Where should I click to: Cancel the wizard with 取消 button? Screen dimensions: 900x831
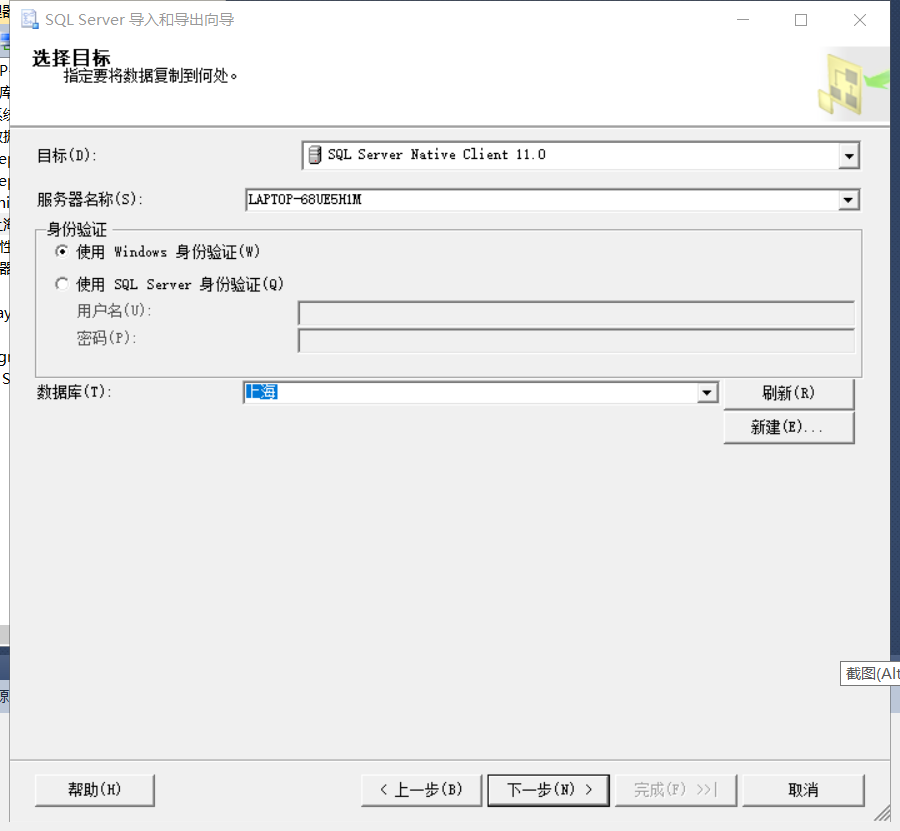point(803,790)
